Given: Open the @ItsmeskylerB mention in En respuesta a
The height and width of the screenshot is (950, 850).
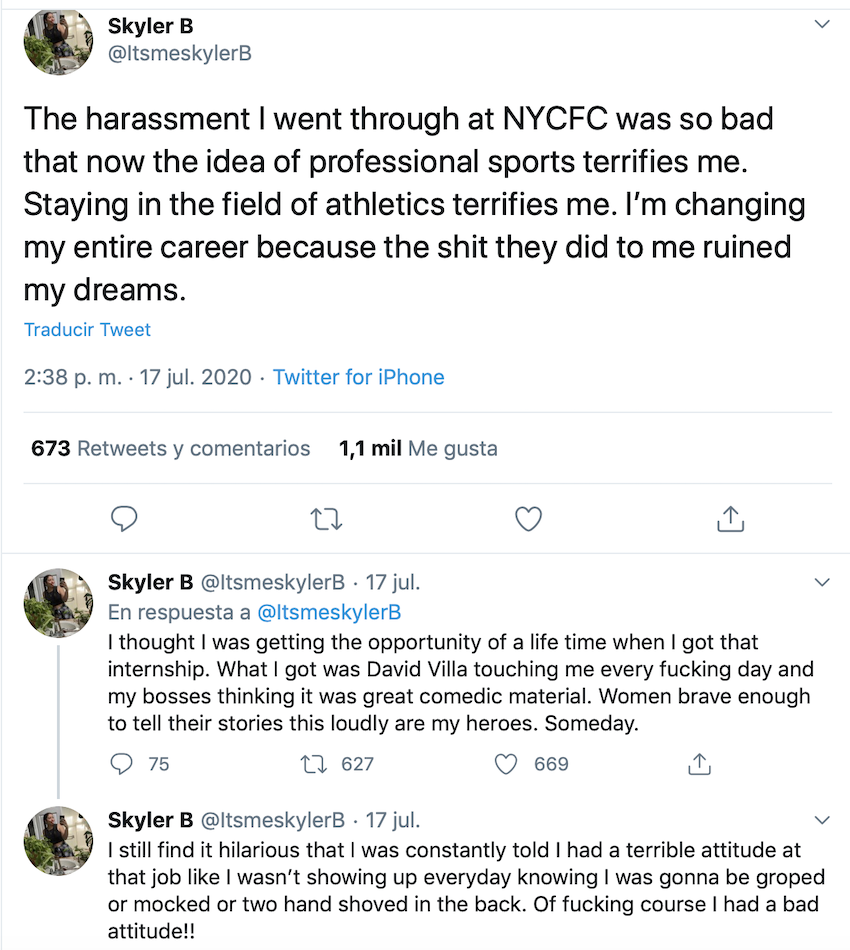Looking at the screenshot, I should point(329,612).
